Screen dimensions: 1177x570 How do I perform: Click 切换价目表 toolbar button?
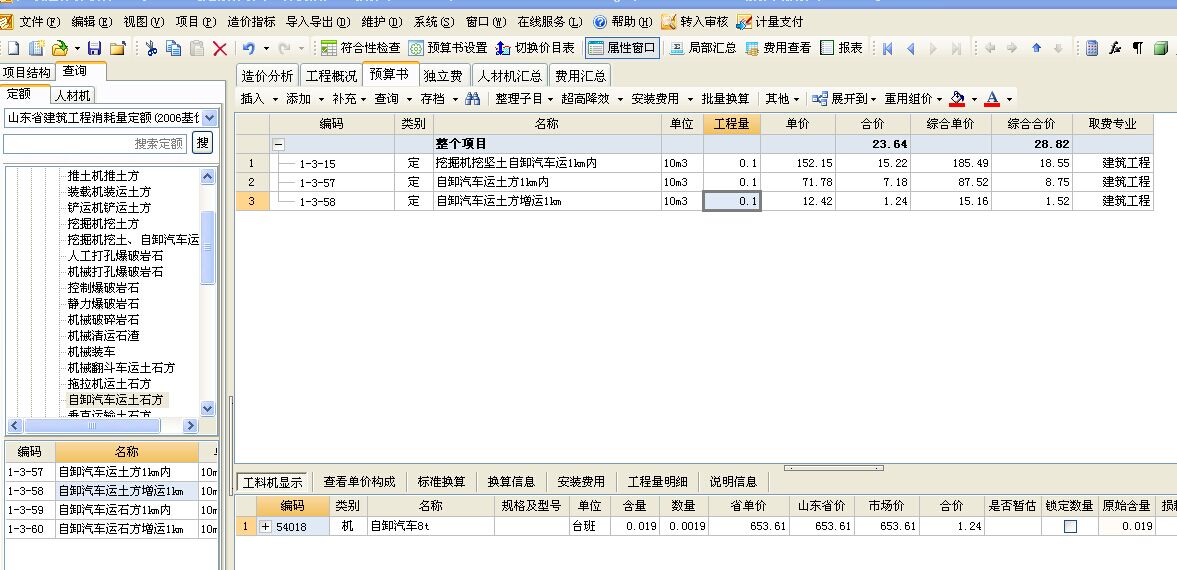tap(535, 48)
